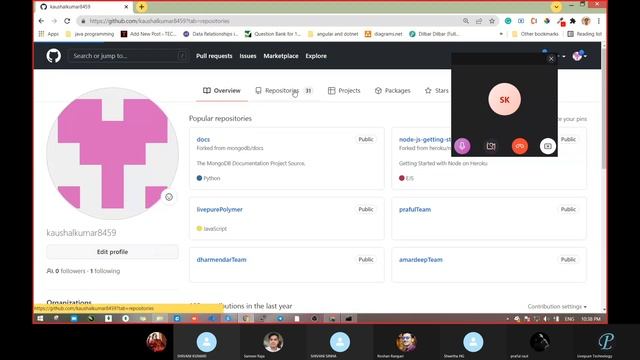Open the mongodb/docs fork source link
Screen dimensions: 640x360
point(244,148)
